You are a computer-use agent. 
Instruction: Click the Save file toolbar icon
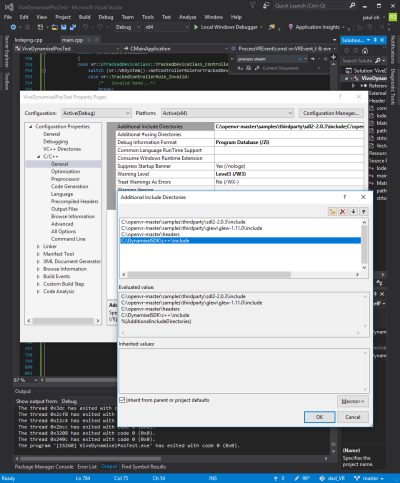tap(64, 27)
